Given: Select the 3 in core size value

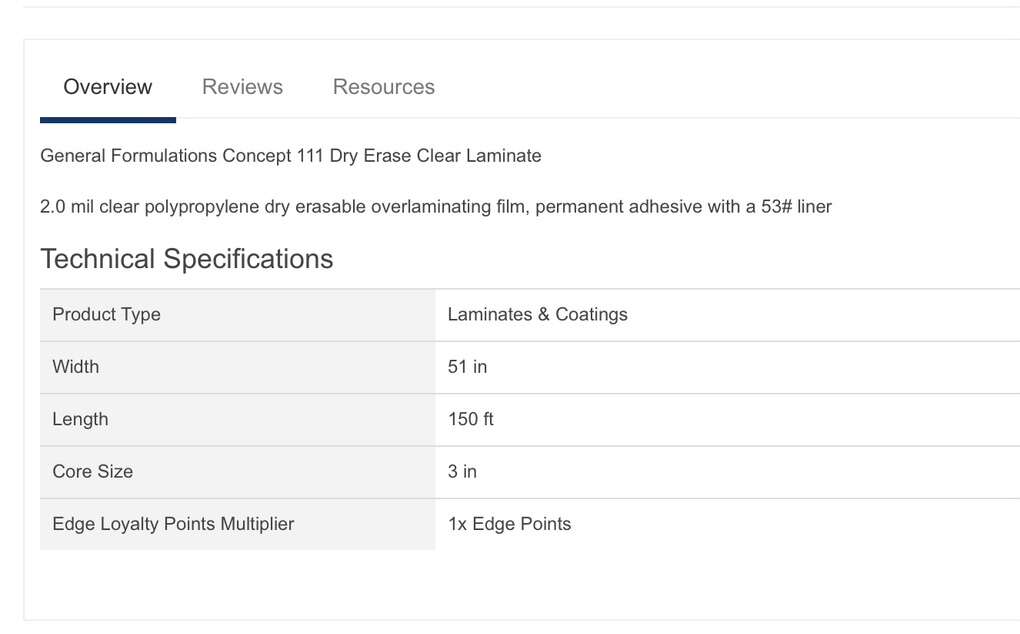Looking at the screenshot, I should pyautogui.click(x=462, y=472).
